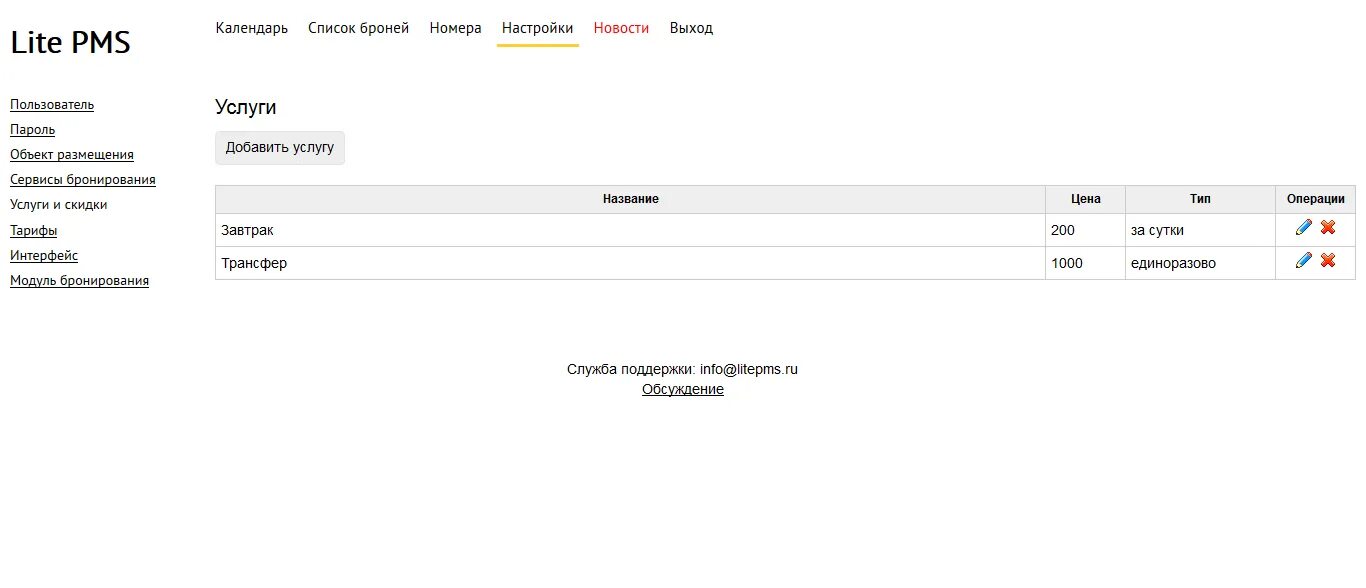Open the Тарифы link
Screen dimensions: 1366x588
(34, 230)
